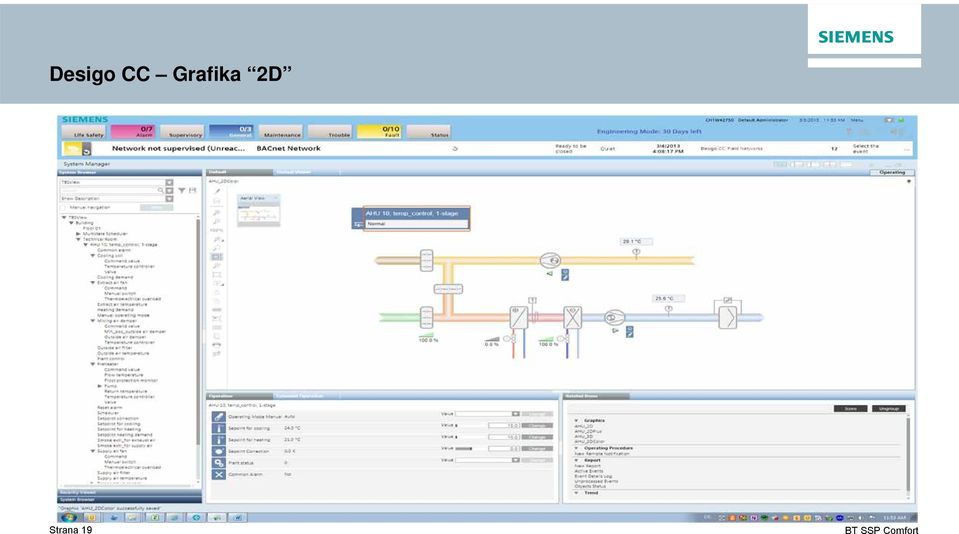Click the System Browser search field
This screenshot has width=959, height=534.
(108, 190)
